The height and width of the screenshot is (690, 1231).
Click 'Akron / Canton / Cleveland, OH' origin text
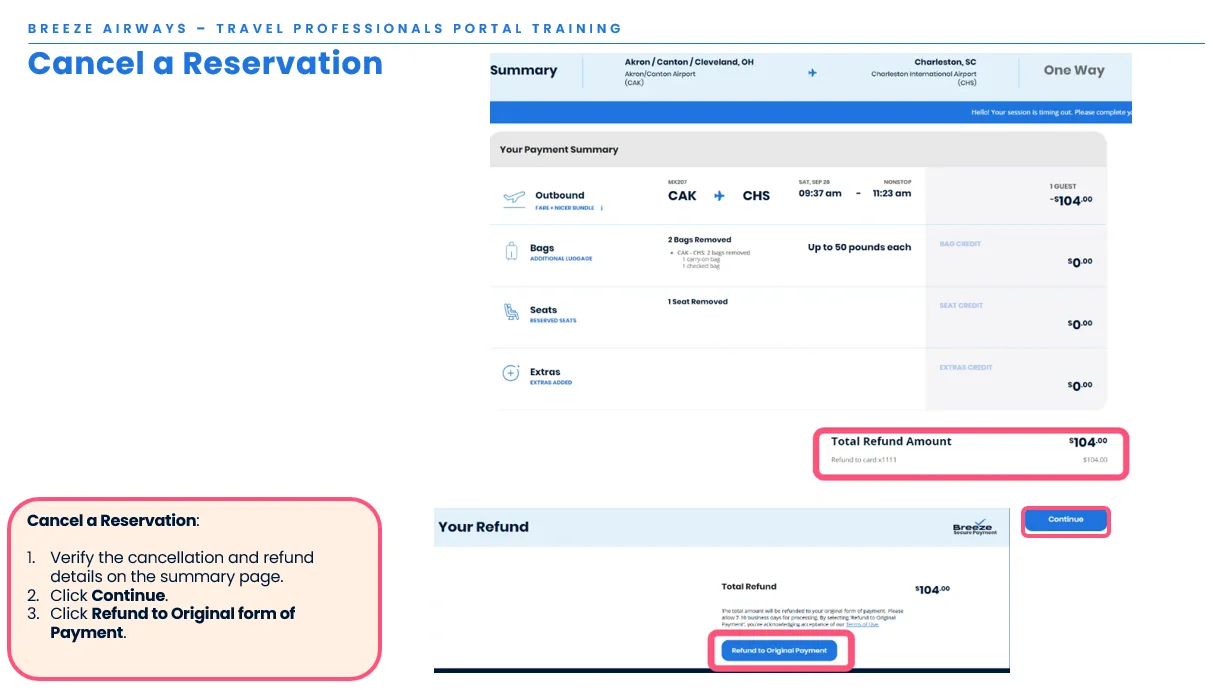point(689,62)
